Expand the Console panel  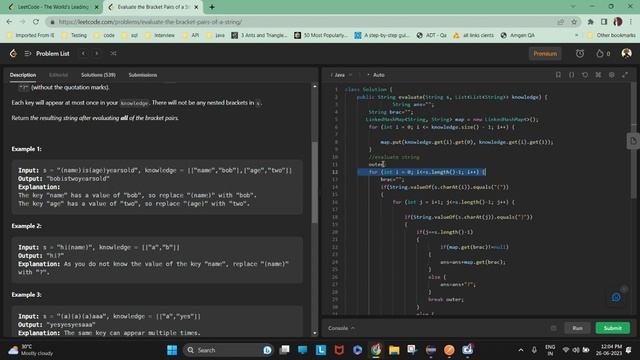(x=341, y=328)
